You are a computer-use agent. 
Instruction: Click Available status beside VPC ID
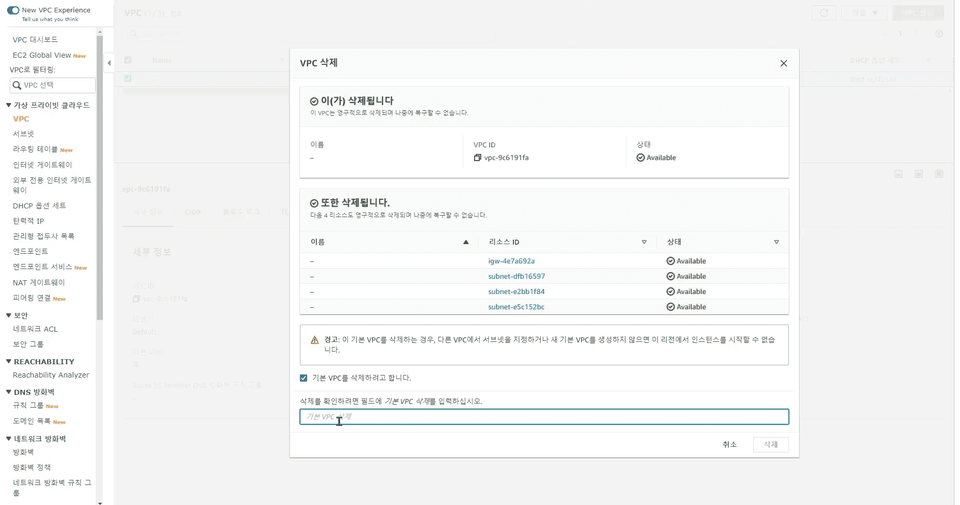point(656,158)
